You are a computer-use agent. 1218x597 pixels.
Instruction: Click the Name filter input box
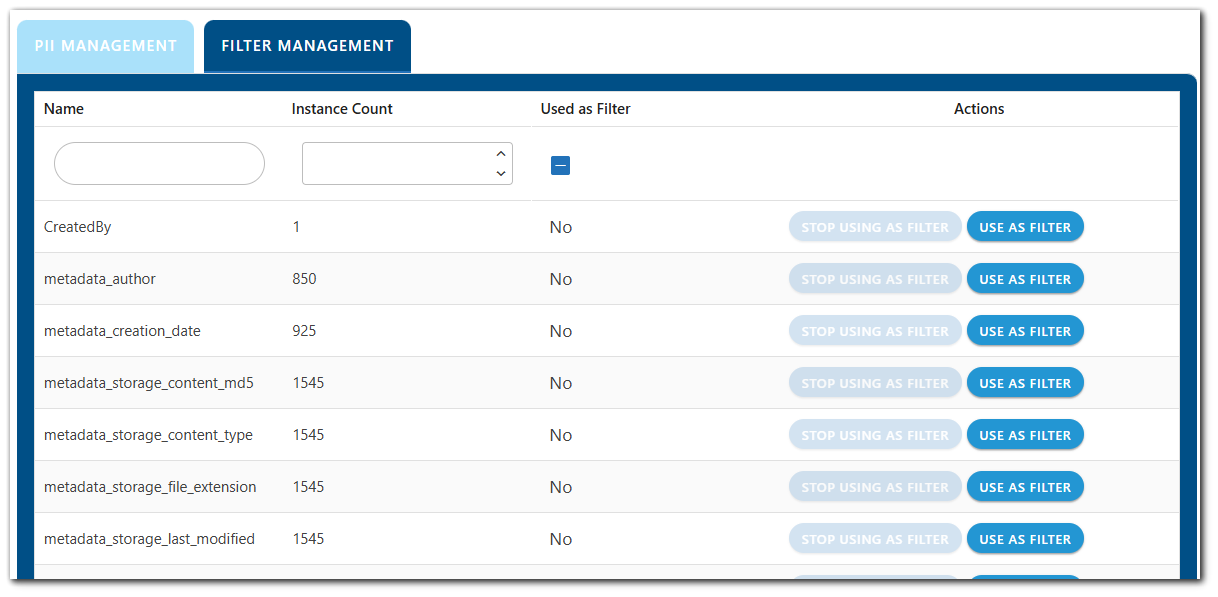pos(158,163)
